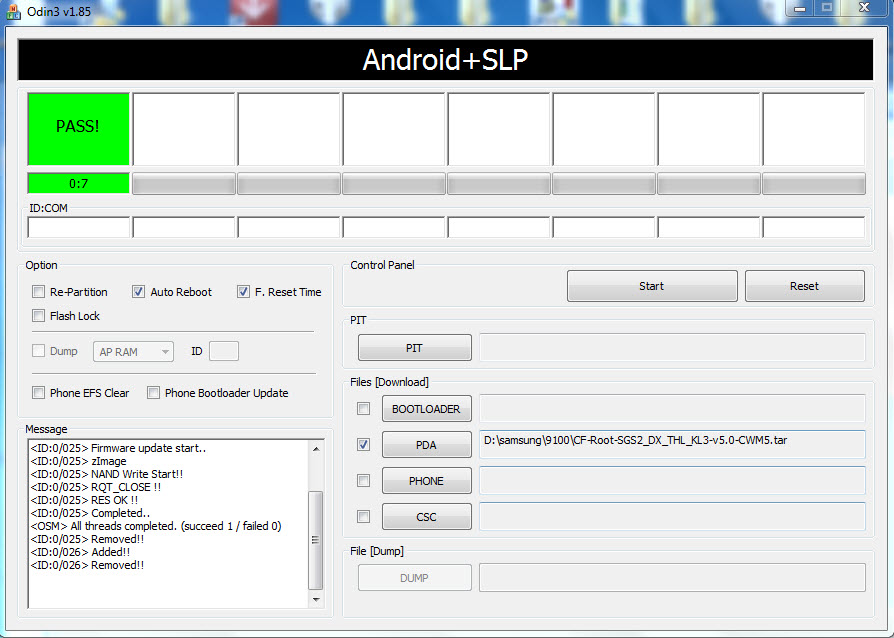Click the CSC file button
This screenshot has height=638, width=894.
[426, 517]
